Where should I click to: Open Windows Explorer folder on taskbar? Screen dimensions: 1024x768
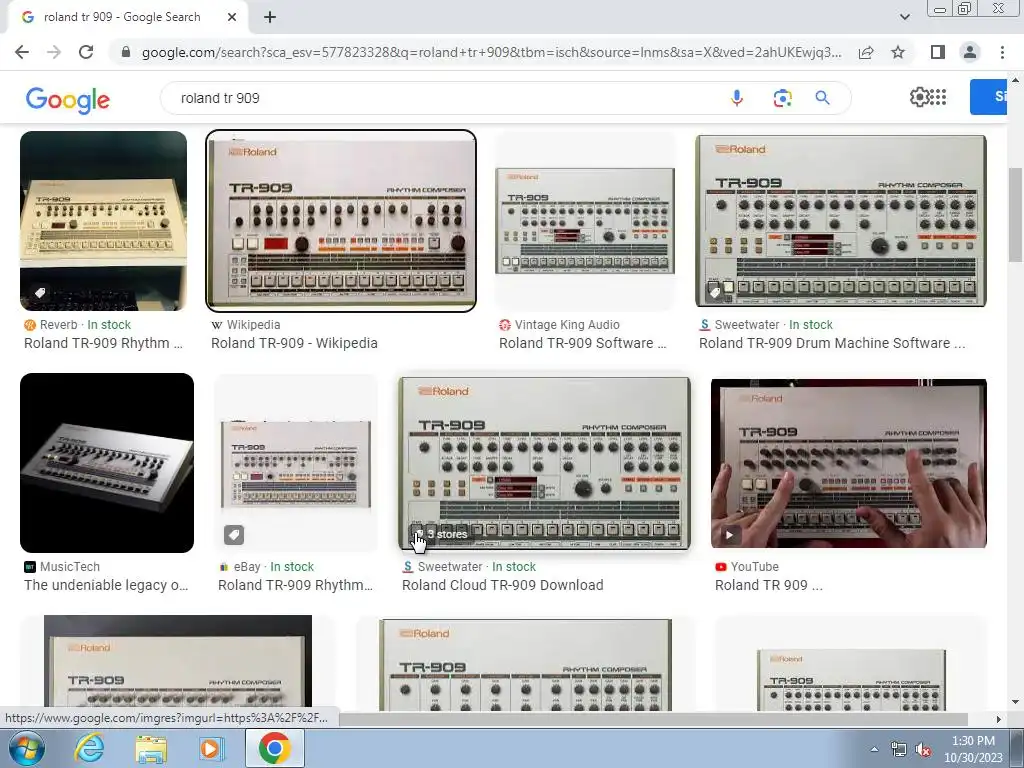click(151, 748)
